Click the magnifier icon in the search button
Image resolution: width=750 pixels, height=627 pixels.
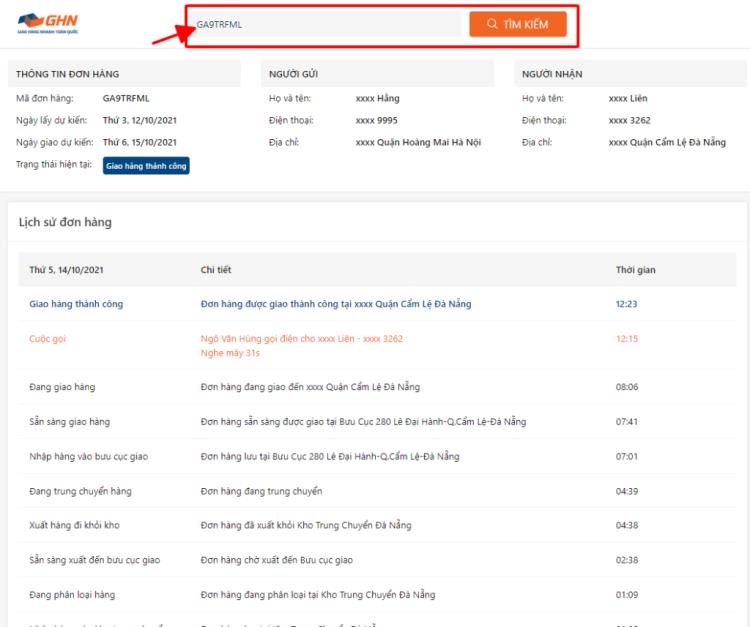click(x=492, y=24)
